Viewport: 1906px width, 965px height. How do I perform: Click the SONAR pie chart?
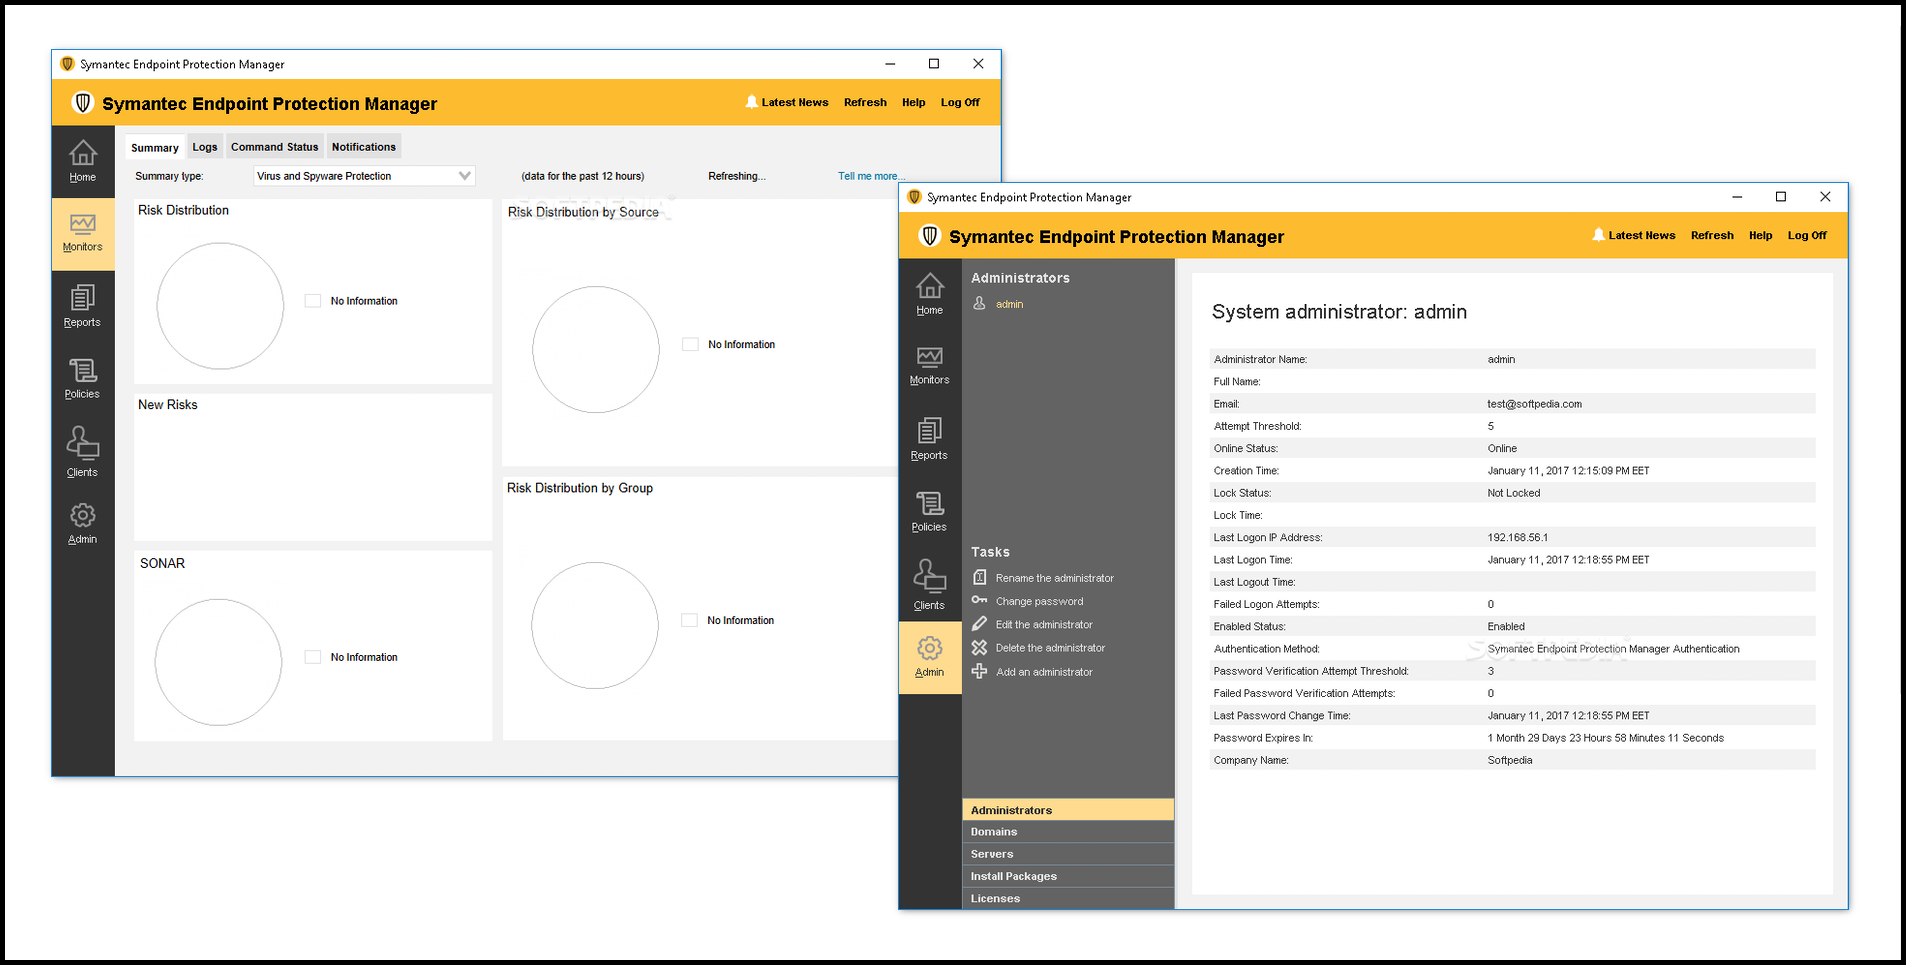(x=218, y=662)
